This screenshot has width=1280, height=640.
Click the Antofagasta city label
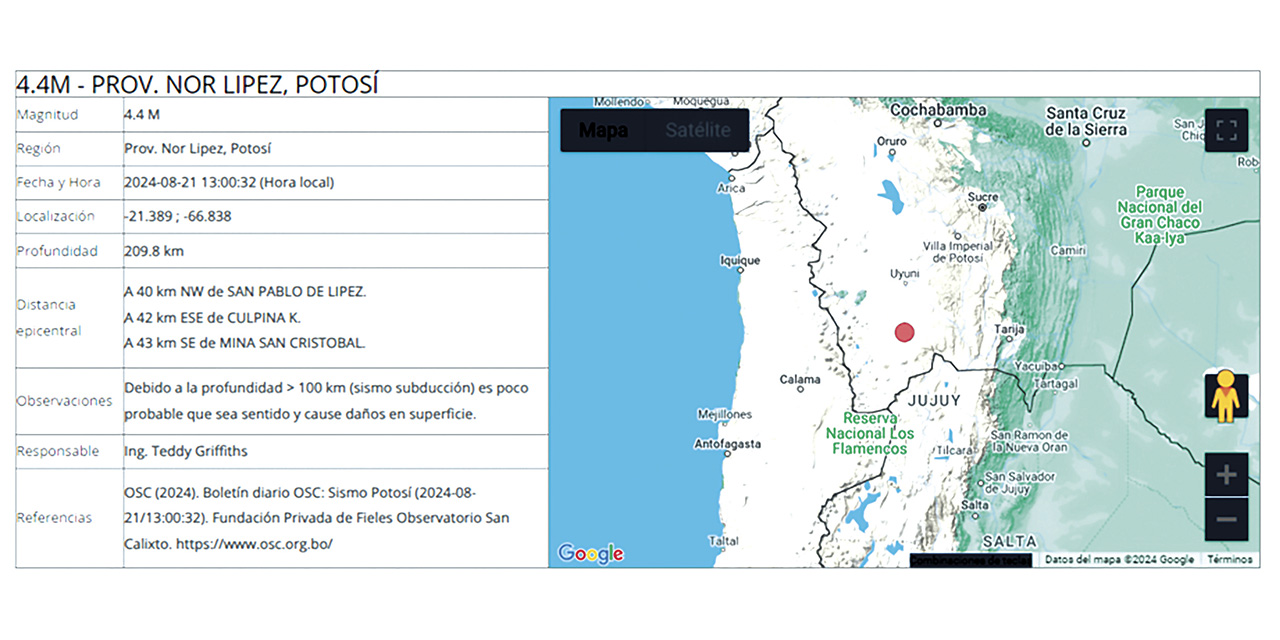click(727, 444)
